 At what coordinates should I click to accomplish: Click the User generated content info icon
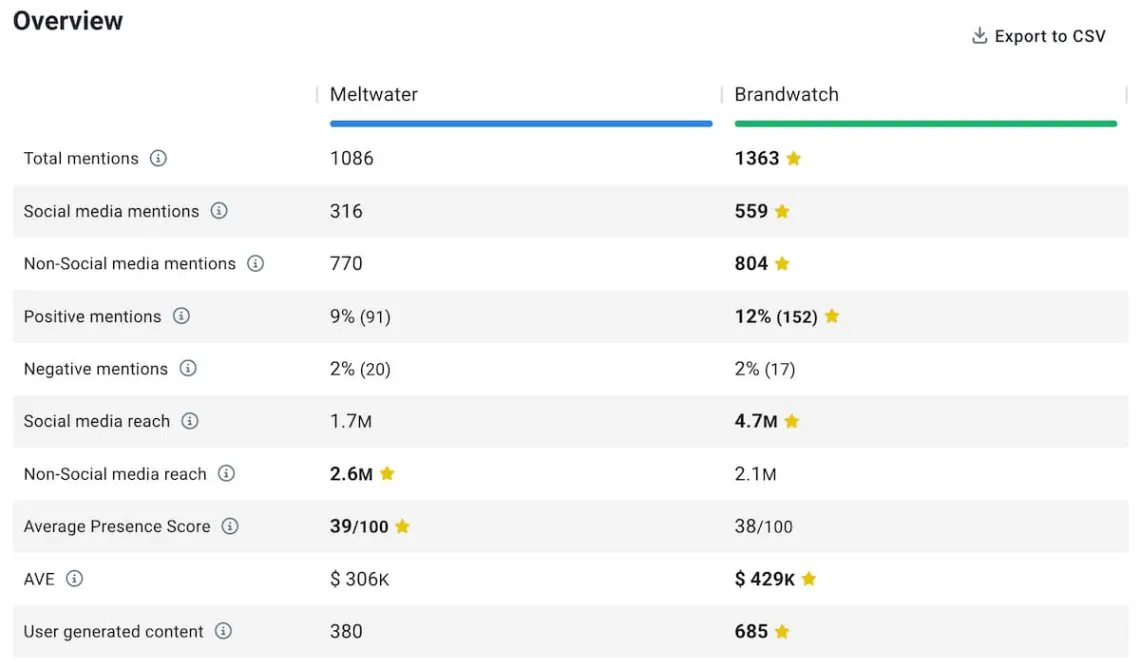224,631
